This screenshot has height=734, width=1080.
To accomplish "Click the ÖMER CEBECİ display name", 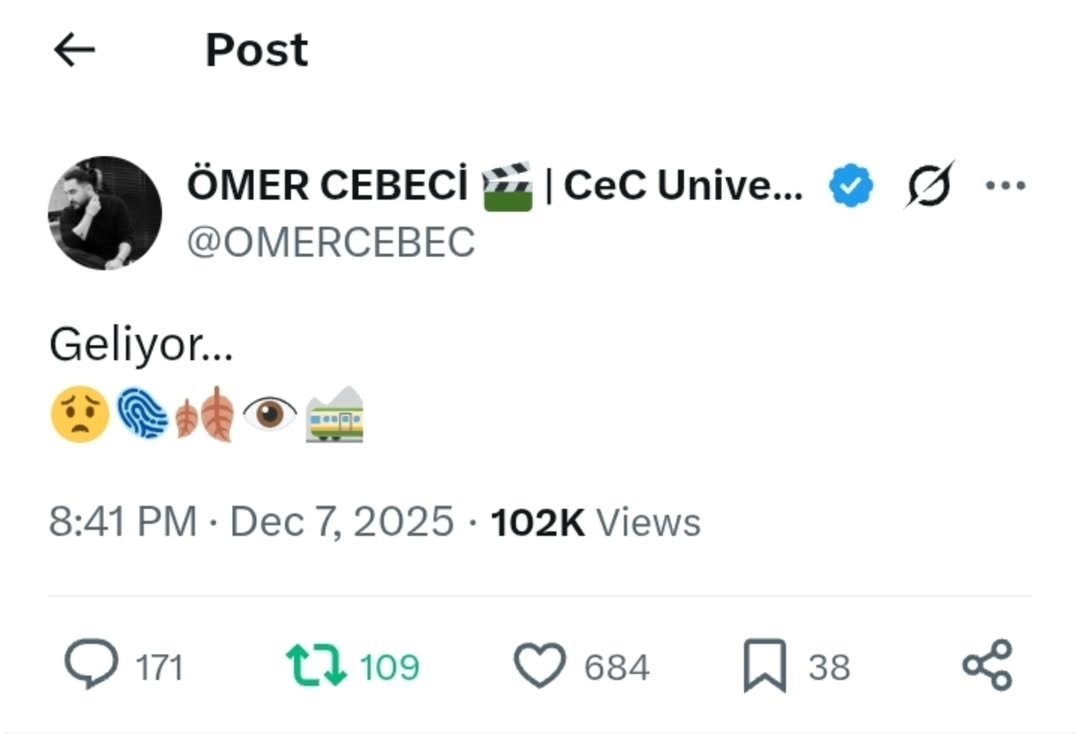I will pyautogui.click(x=328, y=186).
